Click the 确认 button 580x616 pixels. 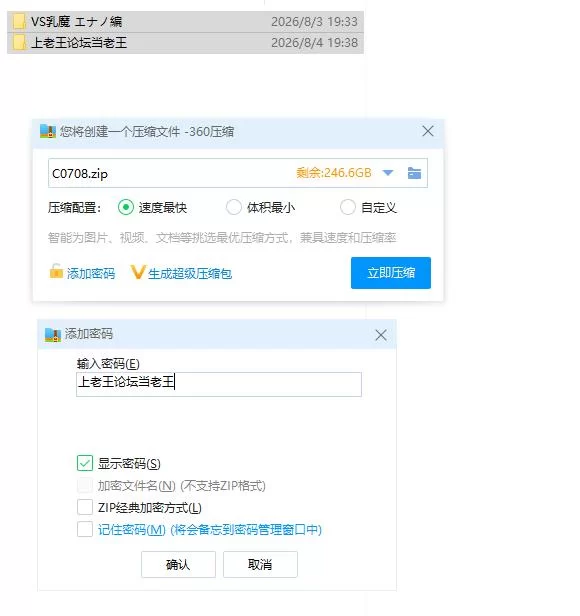(178, 565)
